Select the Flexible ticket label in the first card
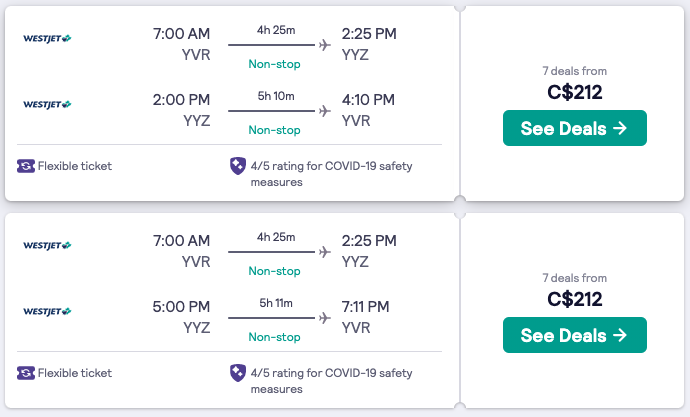Image resolution: width=690 pixels, height=417 pixels. 75,166
